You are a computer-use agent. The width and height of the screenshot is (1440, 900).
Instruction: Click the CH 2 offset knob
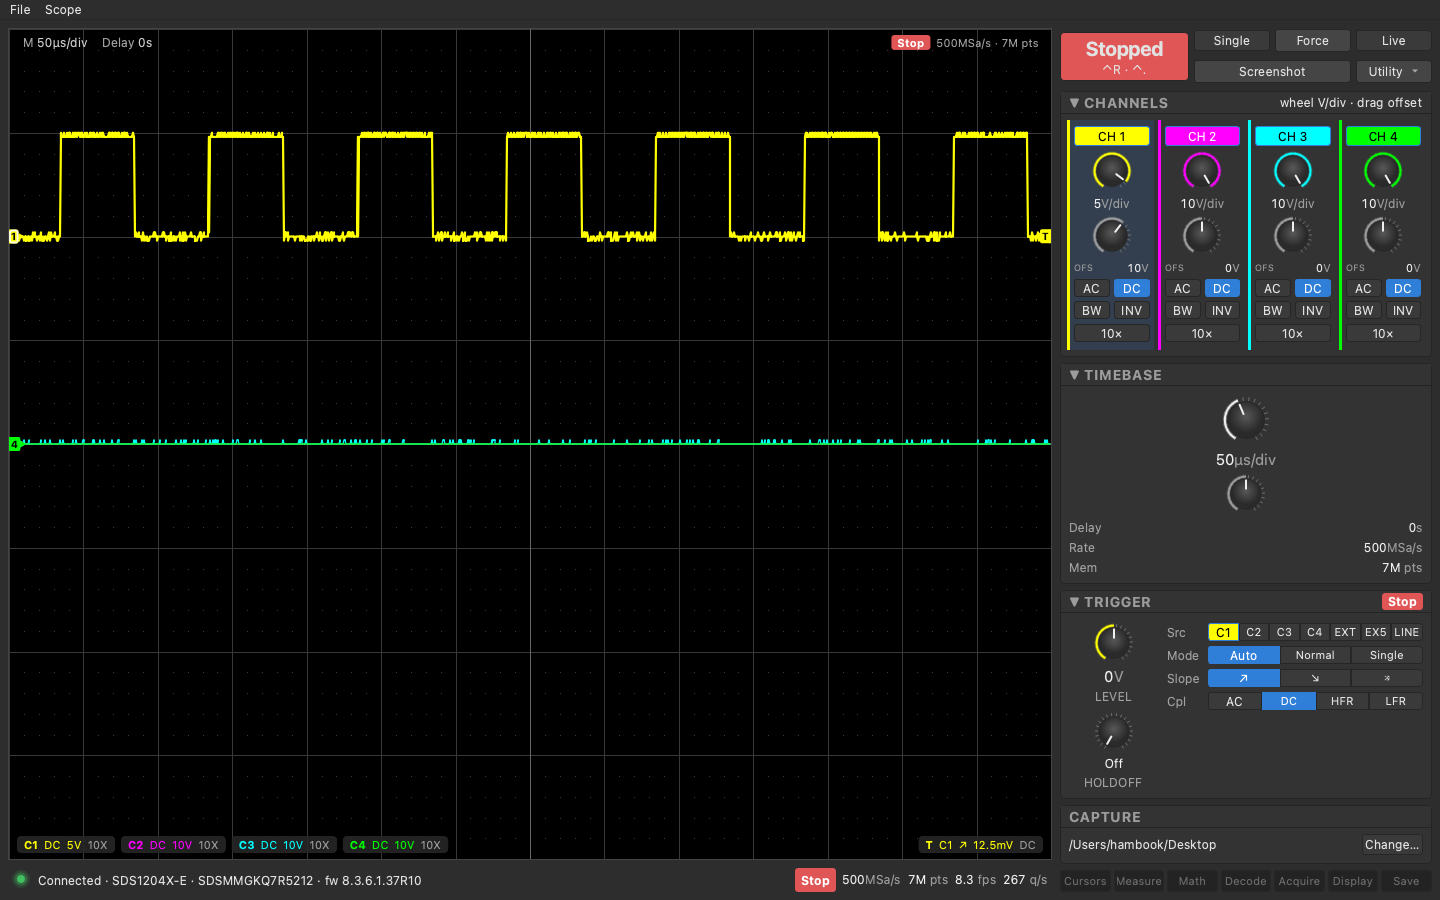pos(1202,236)
